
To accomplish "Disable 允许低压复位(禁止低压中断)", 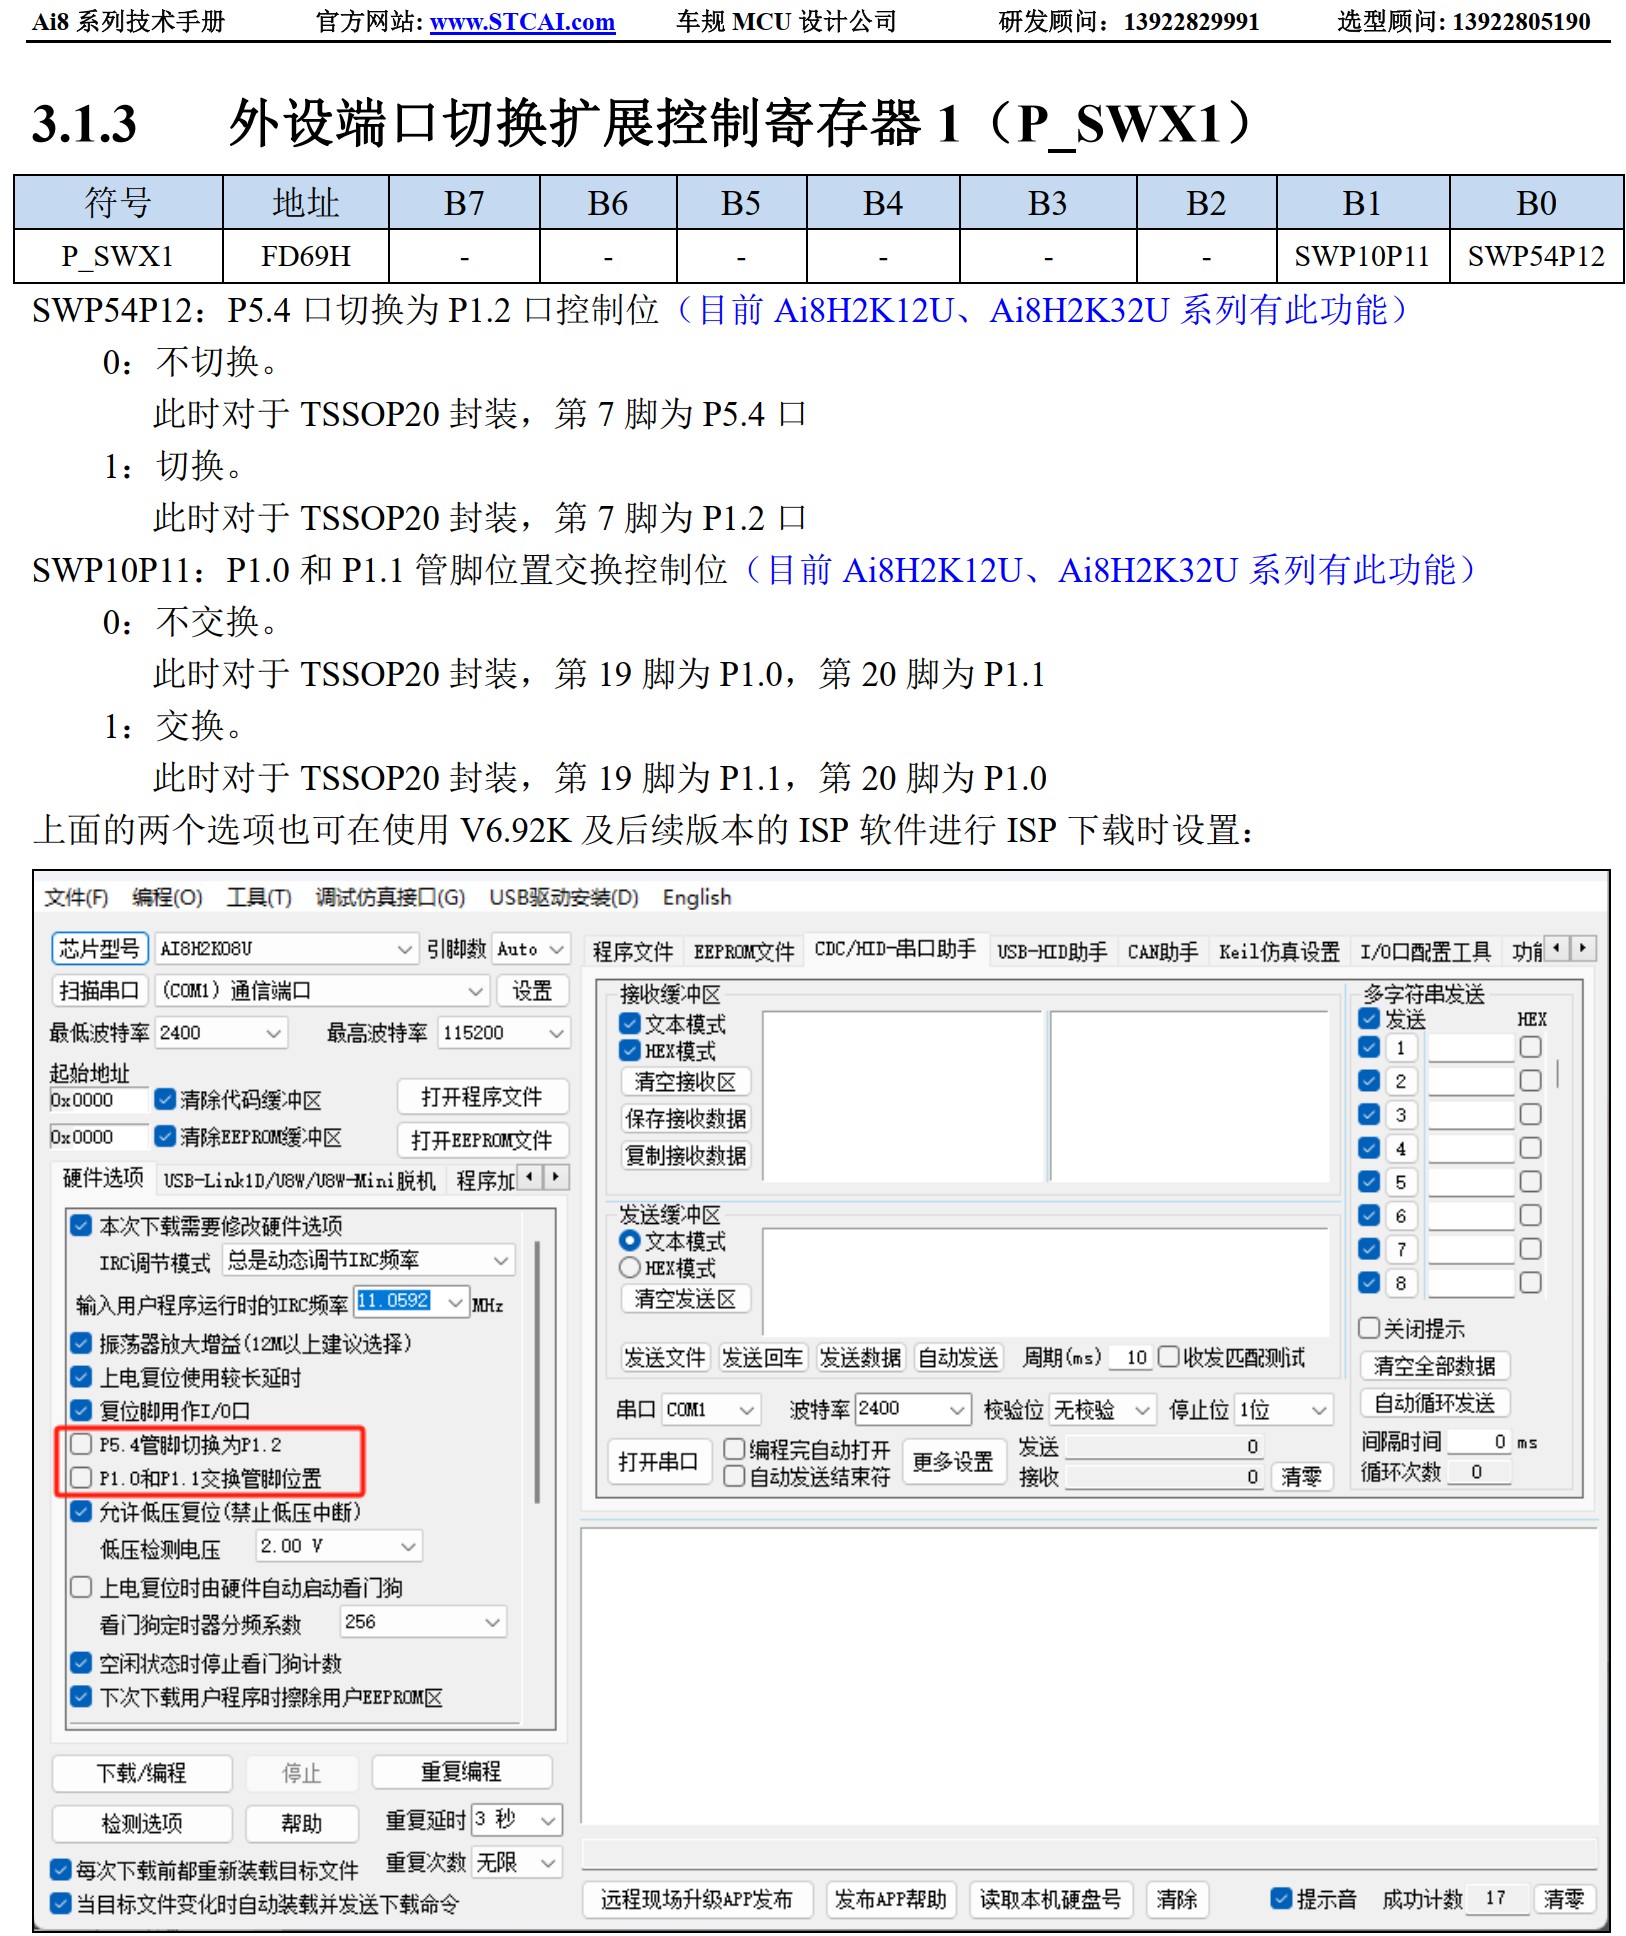I will (x=81, y=1511).
